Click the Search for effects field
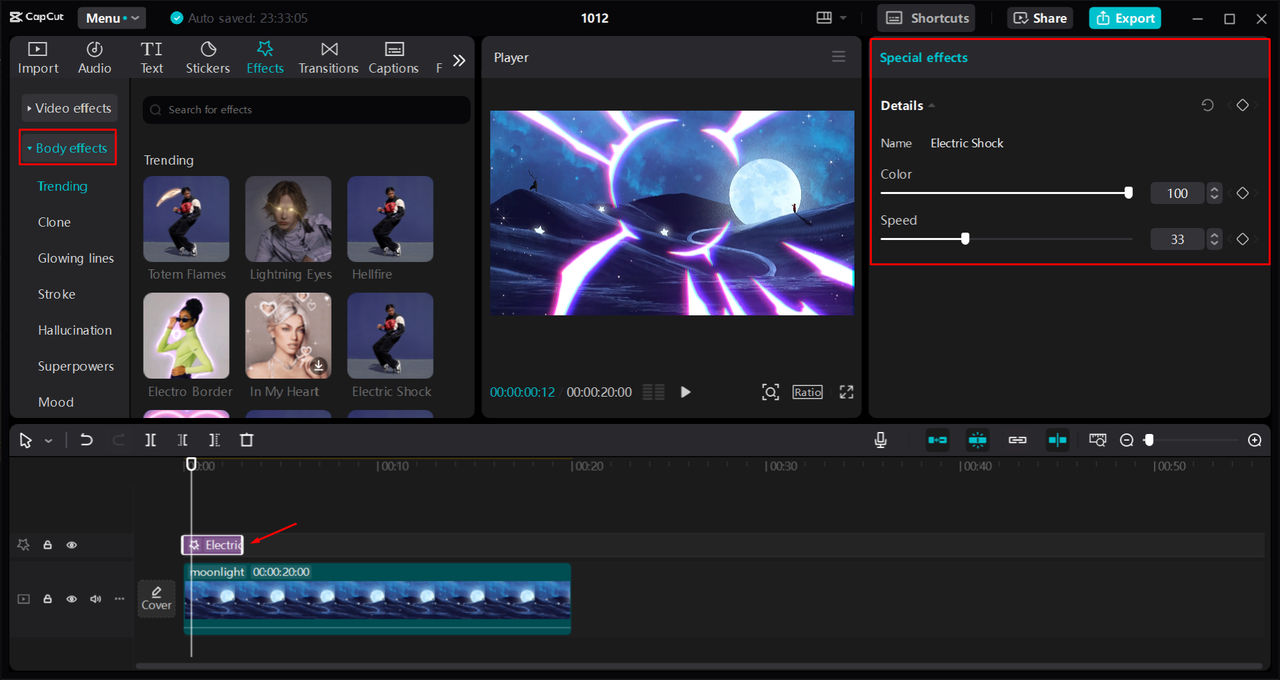 (306, 110)
